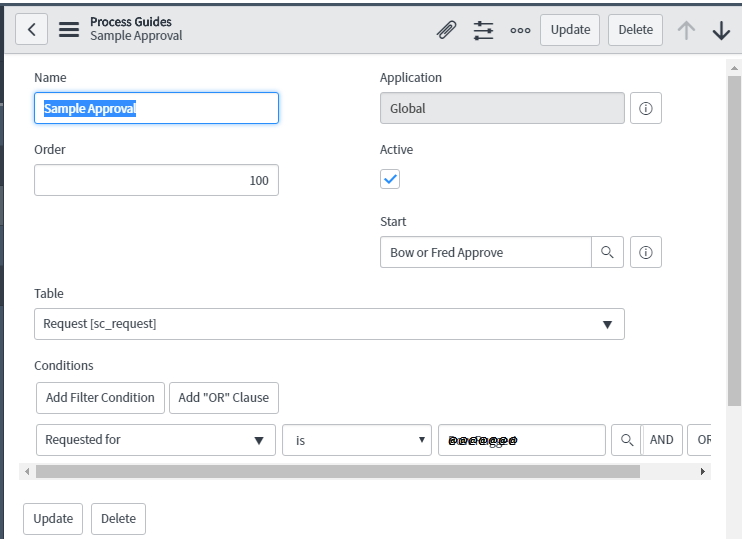
Task: Click the vertical scrollbar thumb
Action: click(x=734, y=240)
